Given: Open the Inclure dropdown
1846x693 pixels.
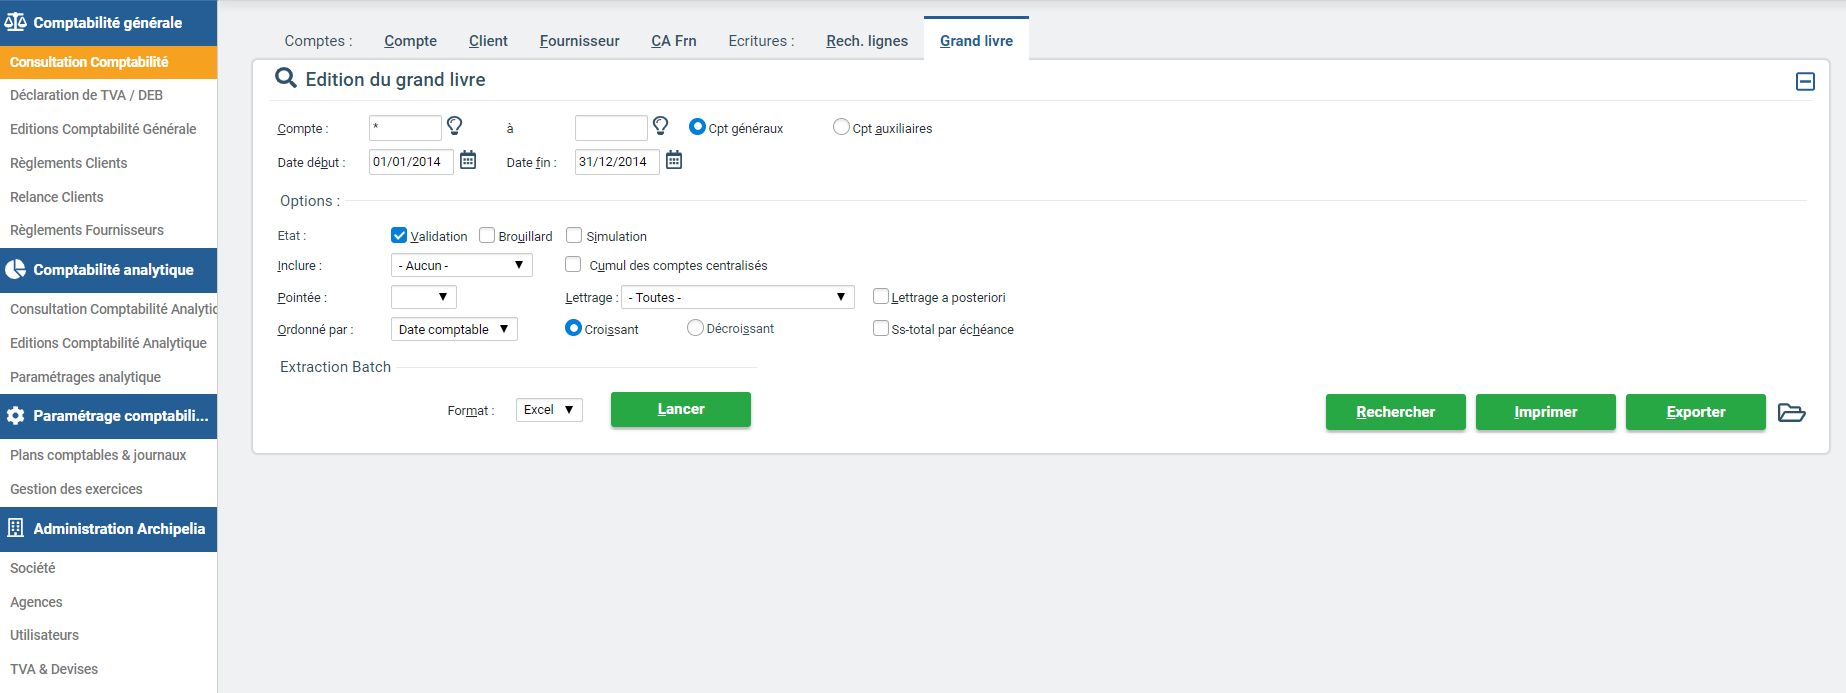Looking at the screenshot, I should pos(461,265).
